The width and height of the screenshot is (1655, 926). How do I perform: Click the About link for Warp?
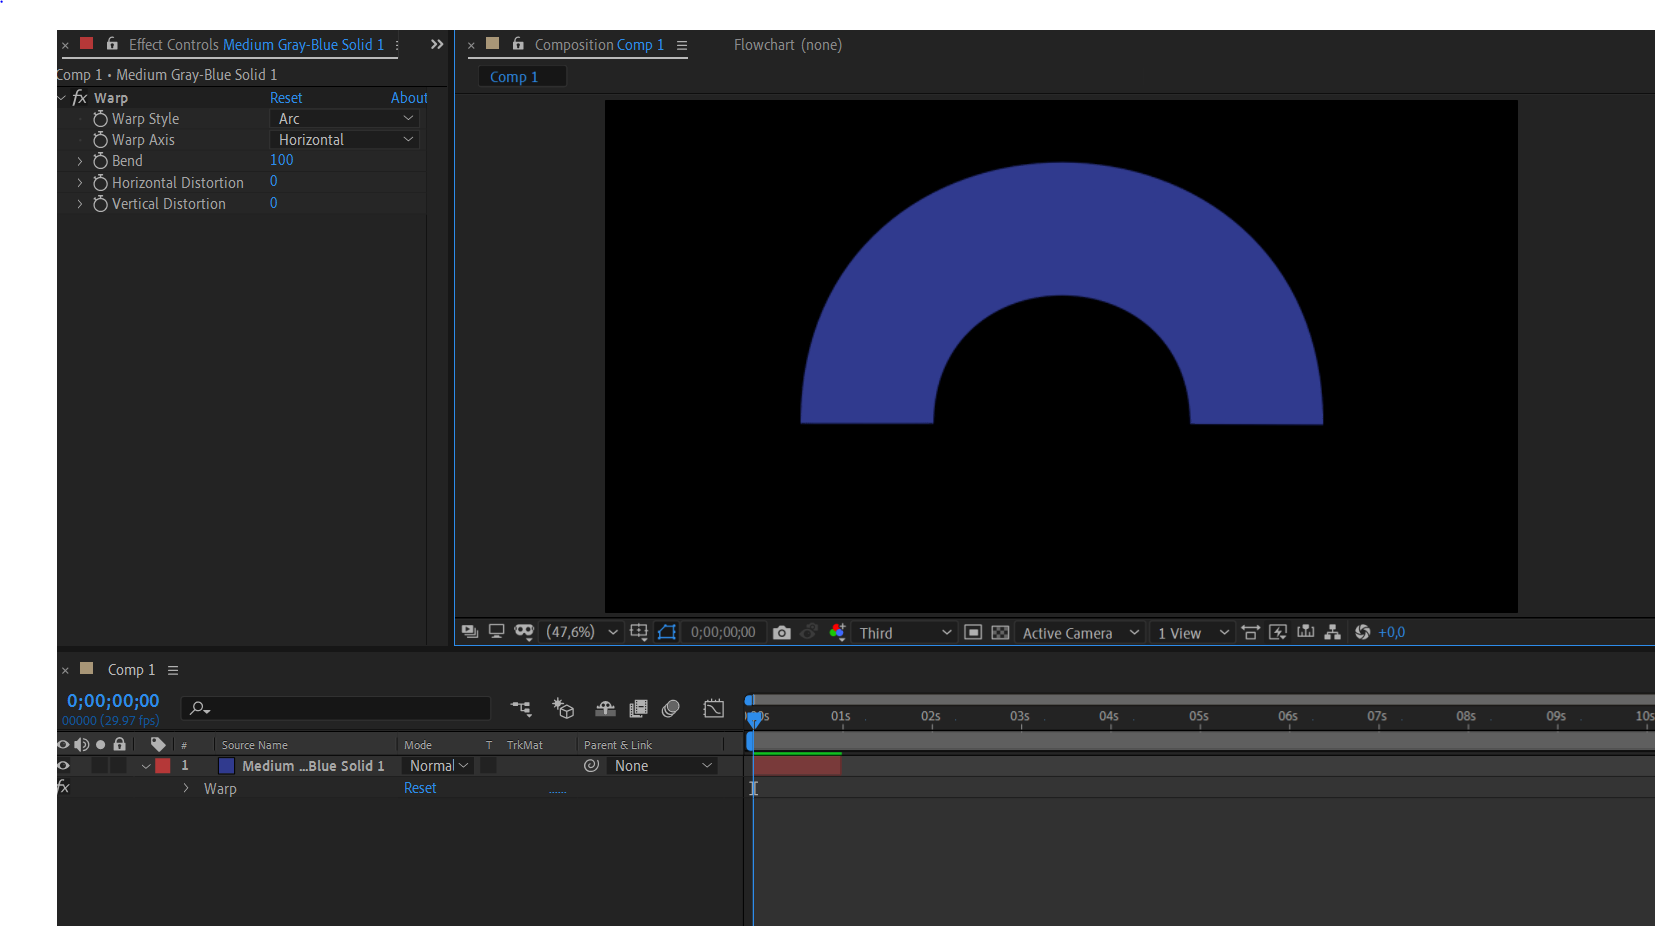point(409,98)
